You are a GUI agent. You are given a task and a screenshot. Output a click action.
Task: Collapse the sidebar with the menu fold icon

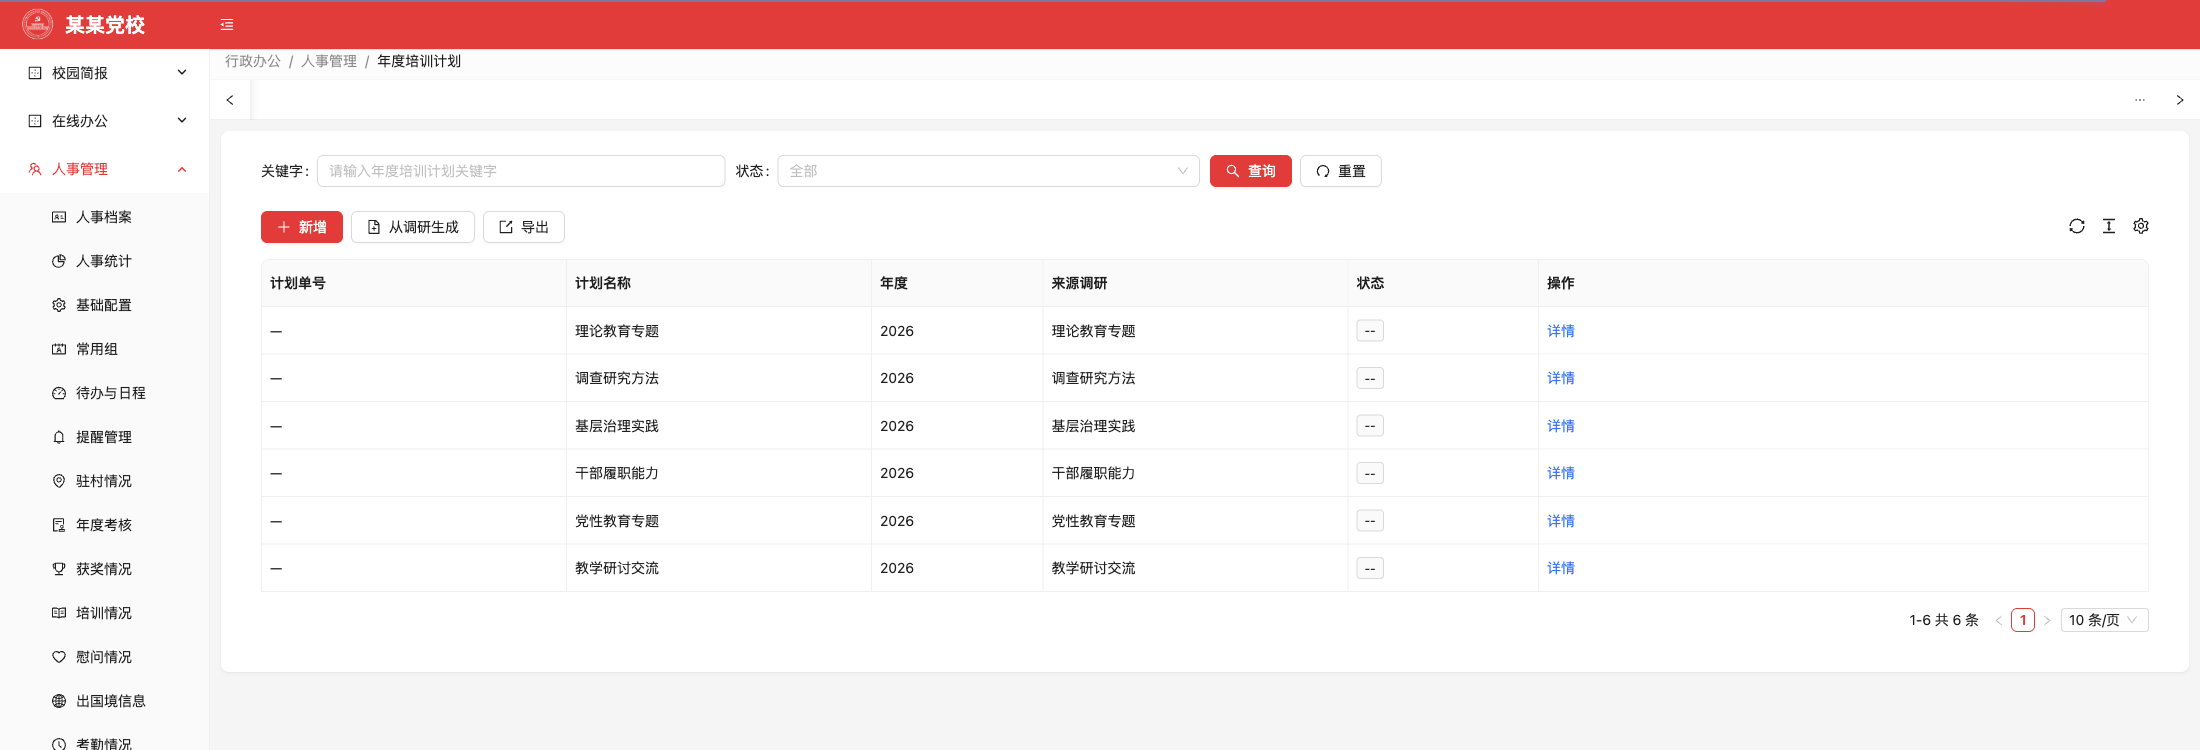pos(227,25)
